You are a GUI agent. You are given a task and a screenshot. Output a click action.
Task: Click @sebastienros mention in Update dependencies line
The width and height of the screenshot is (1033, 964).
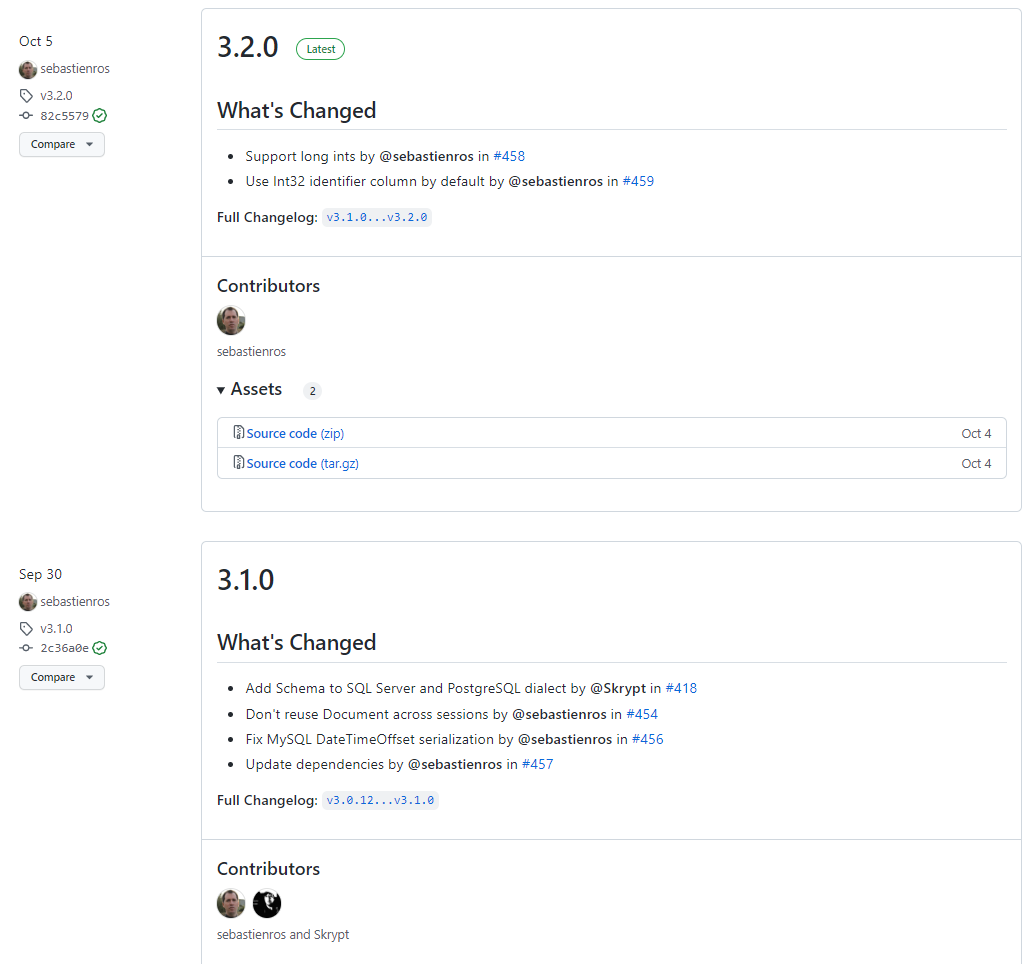point(455,764)
